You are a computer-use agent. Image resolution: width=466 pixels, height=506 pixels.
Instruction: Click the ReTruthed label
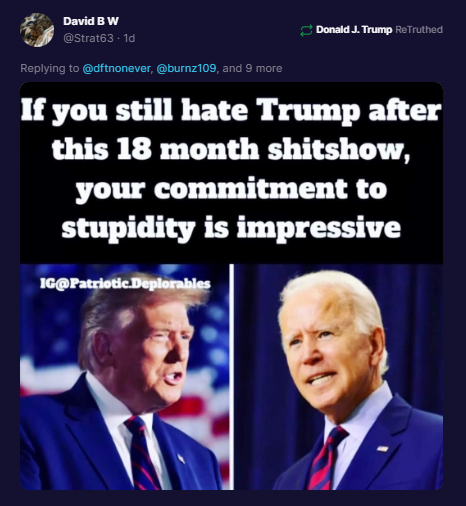(419, 30)
